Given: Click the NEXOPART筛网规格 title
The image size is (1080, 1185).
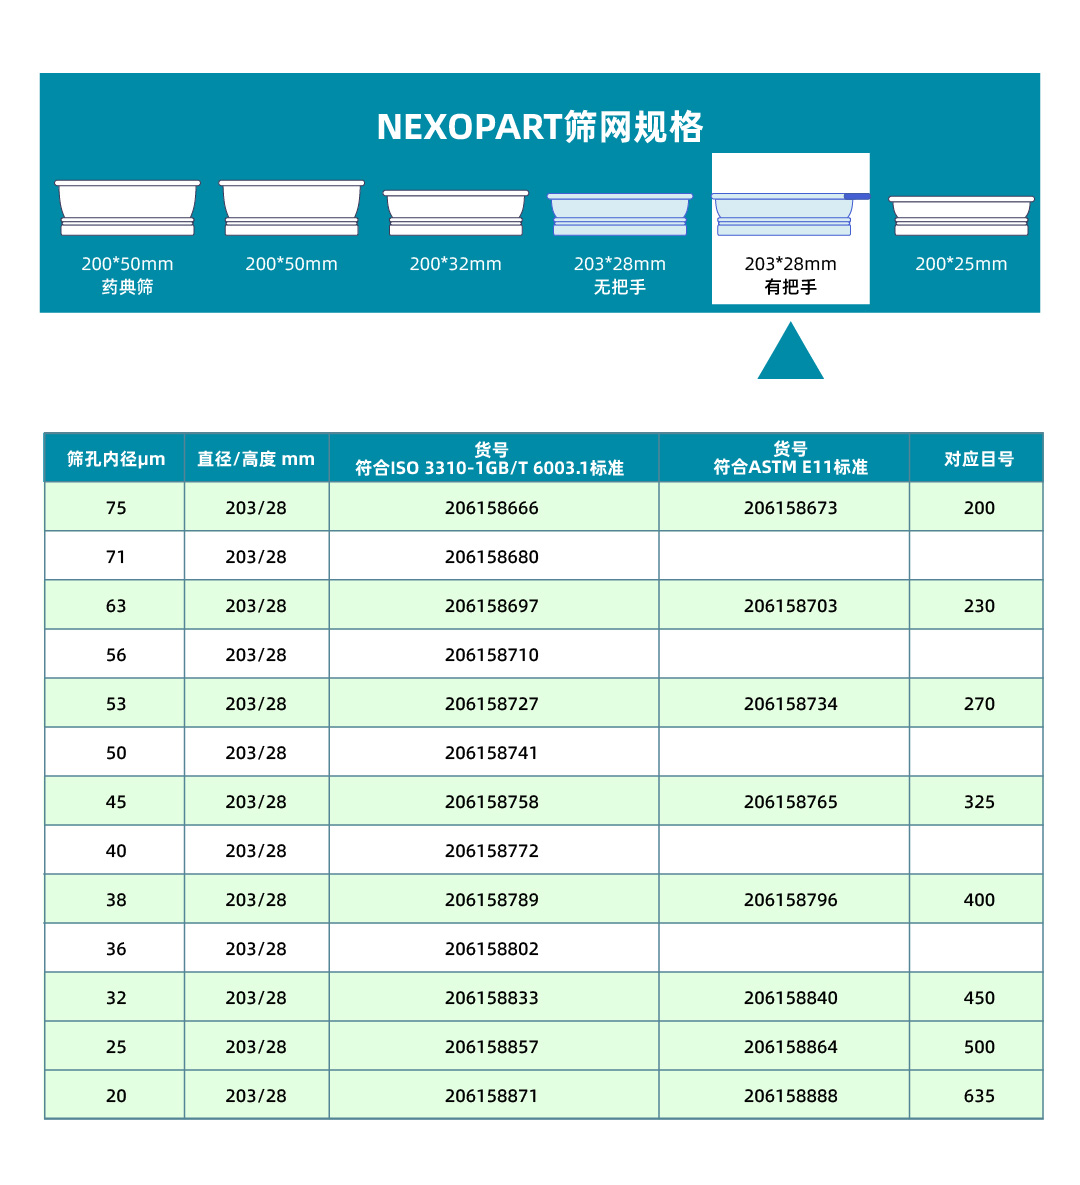Looking at the screenshot, I should pos(540,127).
